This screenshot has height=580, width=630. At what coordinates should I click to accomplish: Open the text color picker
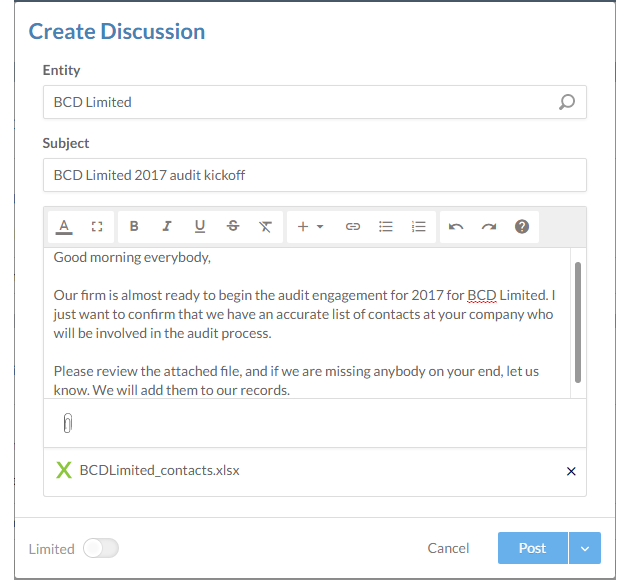pyautogui.click(x=64, y=227)
